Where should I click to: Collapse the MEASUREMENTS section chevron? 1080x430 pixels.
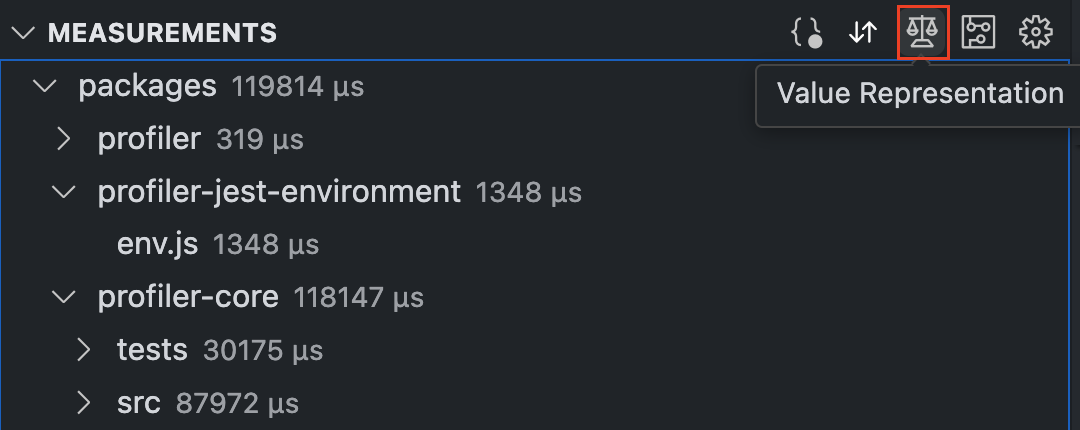coord(23,33)
